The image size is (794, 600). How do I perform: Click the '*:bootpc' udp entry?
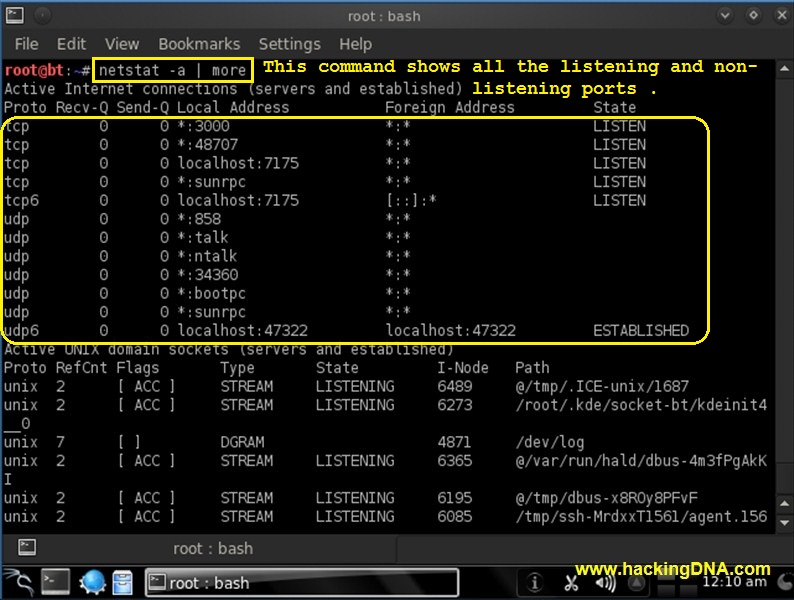click(211, 294)
